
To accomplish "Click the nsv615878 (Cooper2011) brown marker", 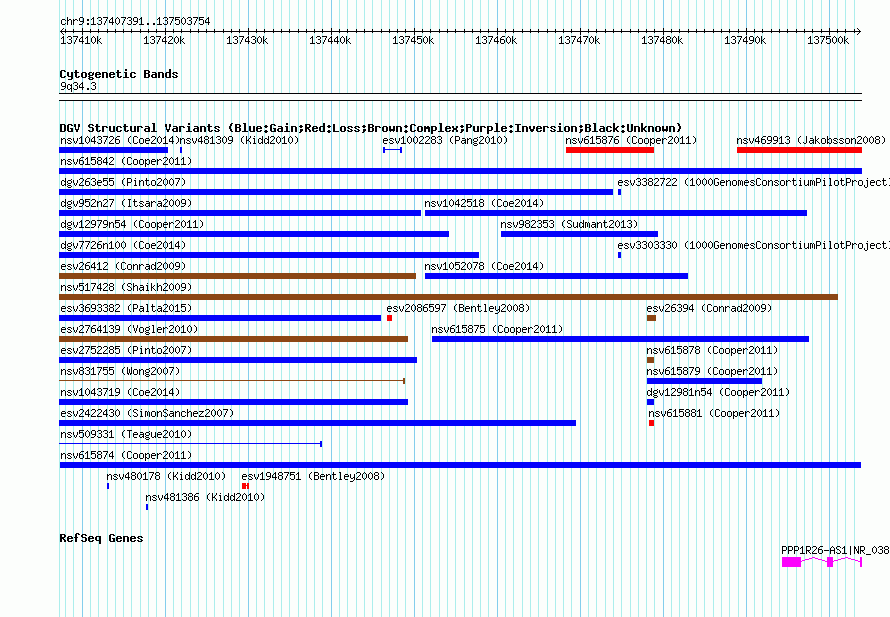I will point(650,360).
